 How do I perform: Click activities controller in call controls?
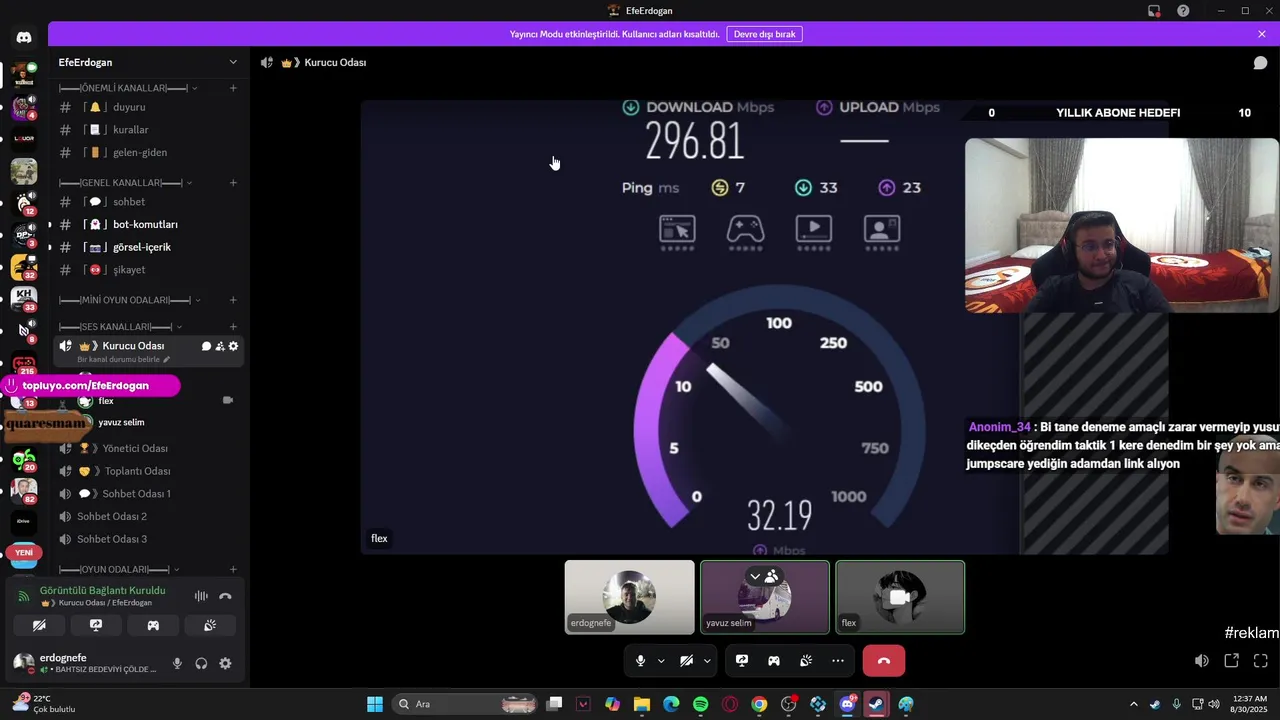pos(774,661)
